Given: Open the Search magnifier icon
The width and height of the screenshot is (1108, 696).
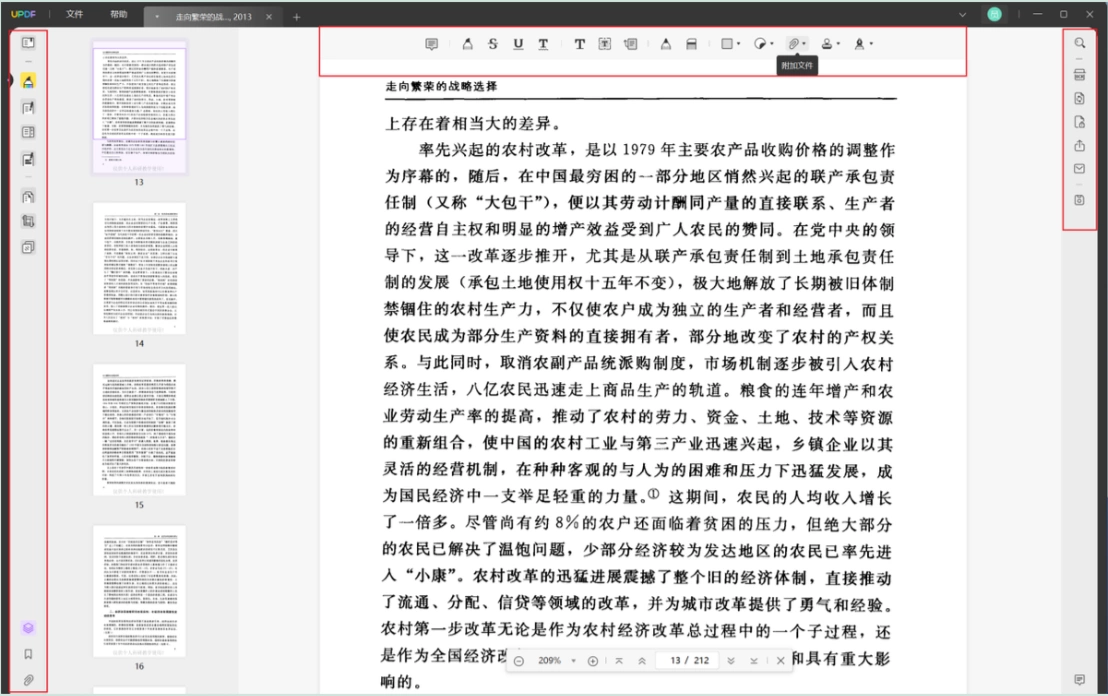Looking at the screenshot, I should (1080, 43).
